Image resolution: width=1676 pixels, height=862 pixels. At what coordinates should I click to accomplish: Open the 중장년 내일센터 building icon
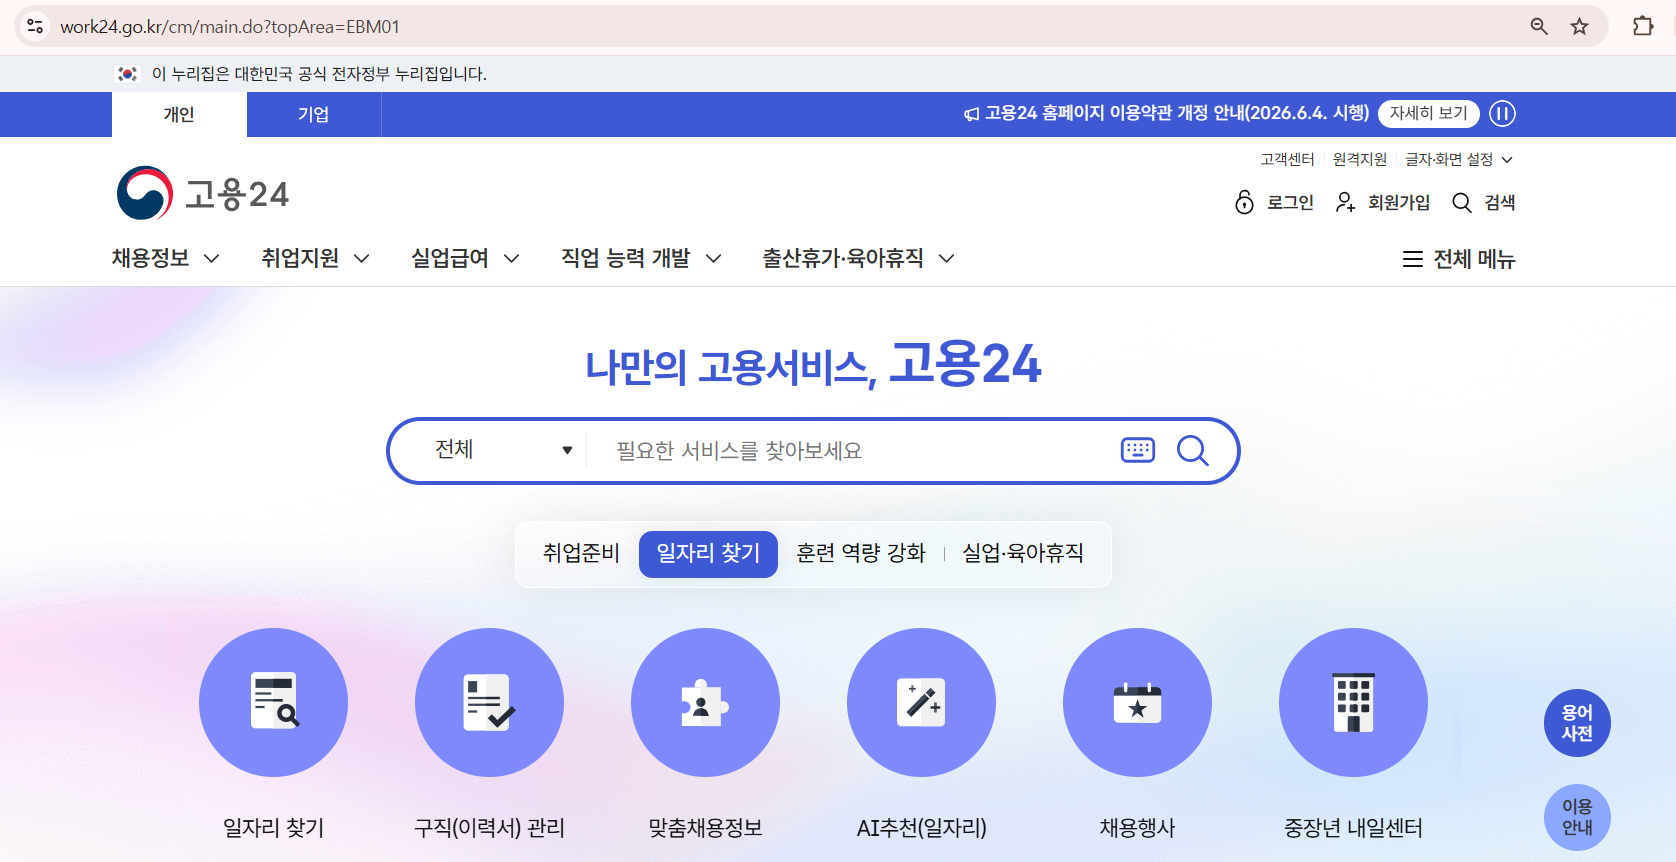(1353, 702)
